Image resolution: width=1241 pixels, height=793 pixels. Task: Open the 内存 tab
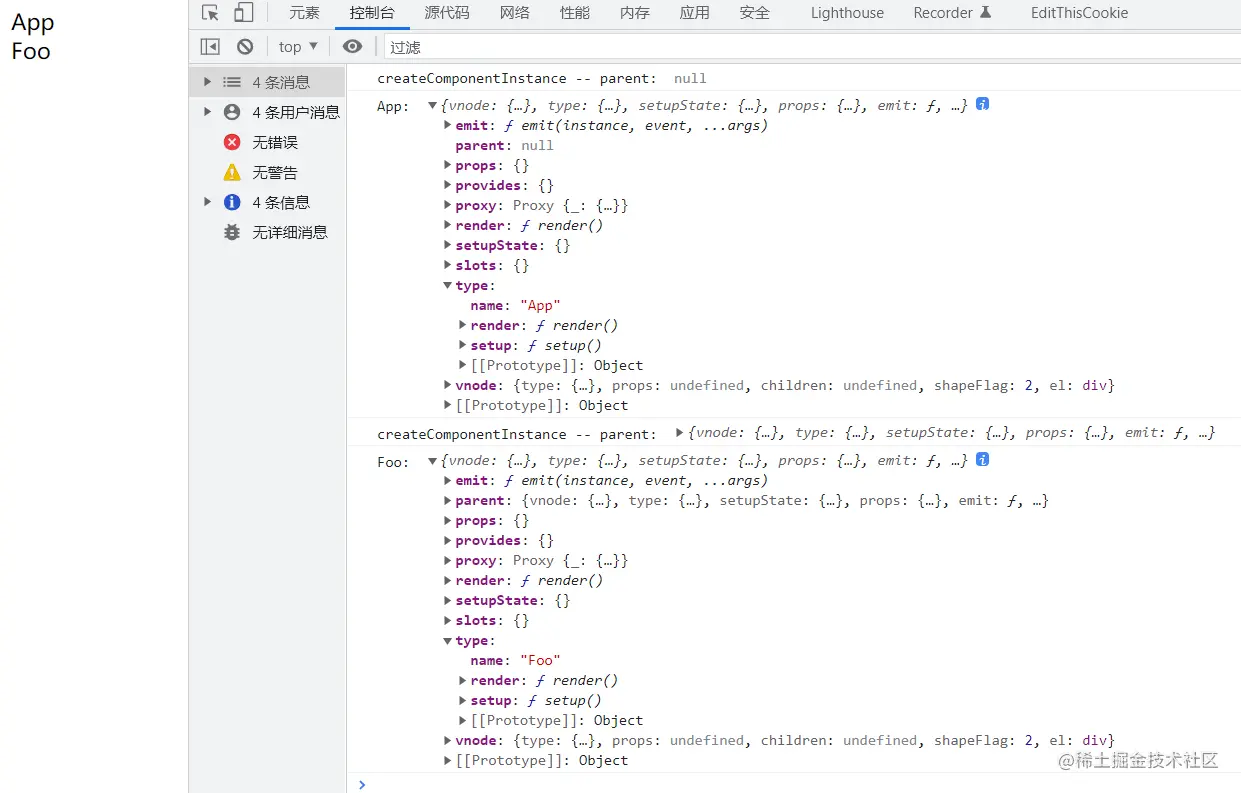pyautogui.click(x=635, y=13)
